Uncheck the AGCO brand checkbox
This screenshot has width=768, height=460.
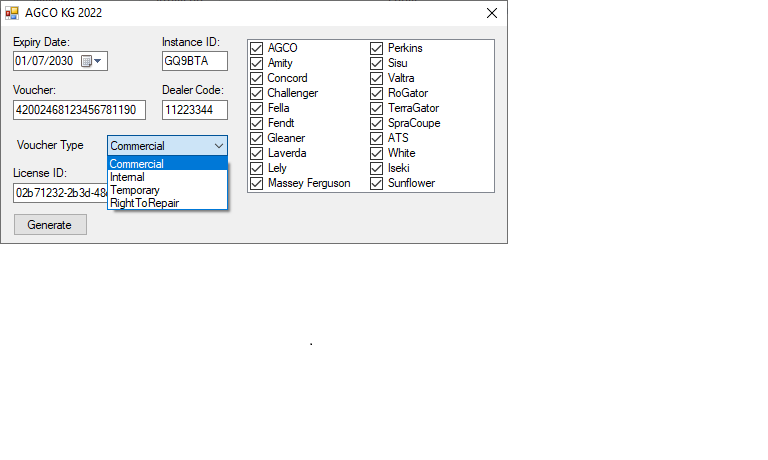pos(257,48)
